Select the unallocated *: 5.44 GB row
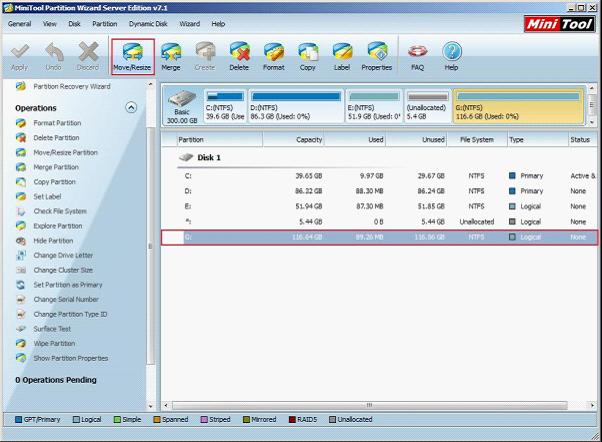The width and height of the screenshot is (602, 442). 379,222
